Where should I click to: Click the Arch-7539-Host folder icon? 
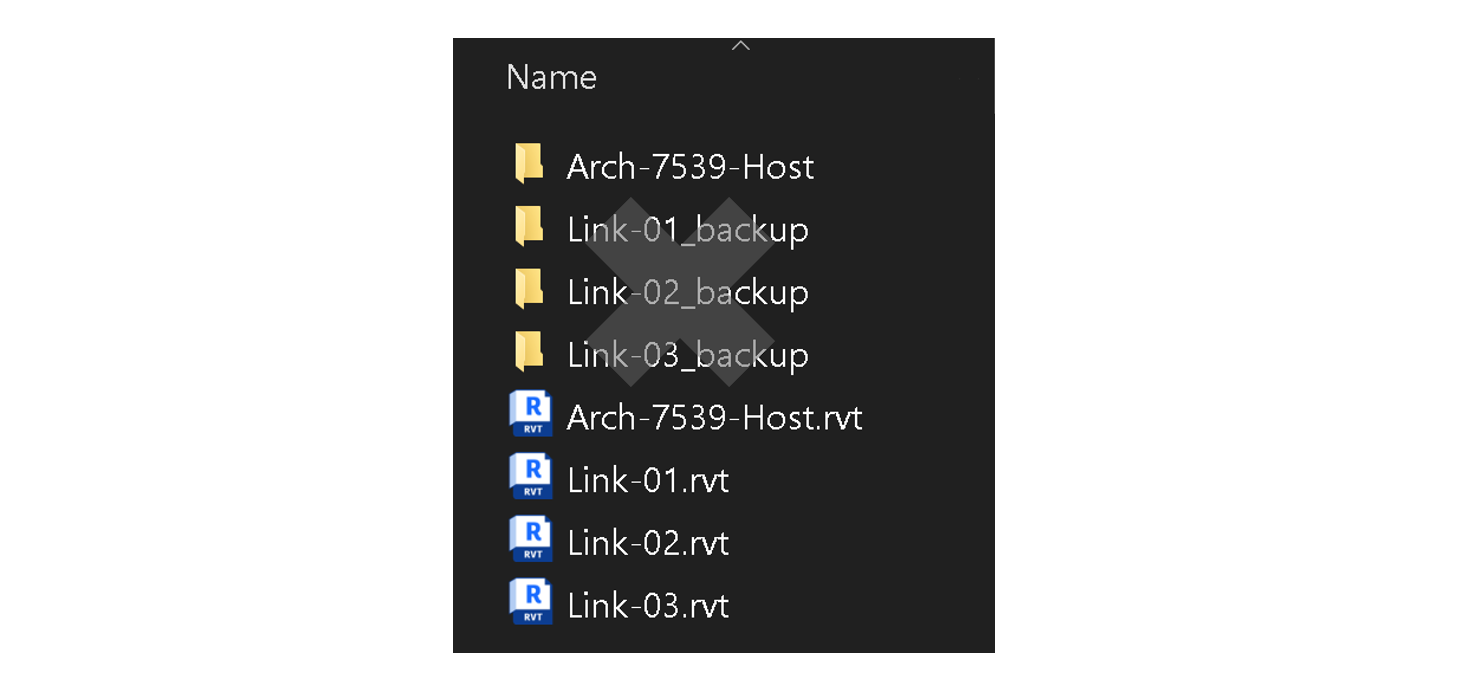coord(529,164)
